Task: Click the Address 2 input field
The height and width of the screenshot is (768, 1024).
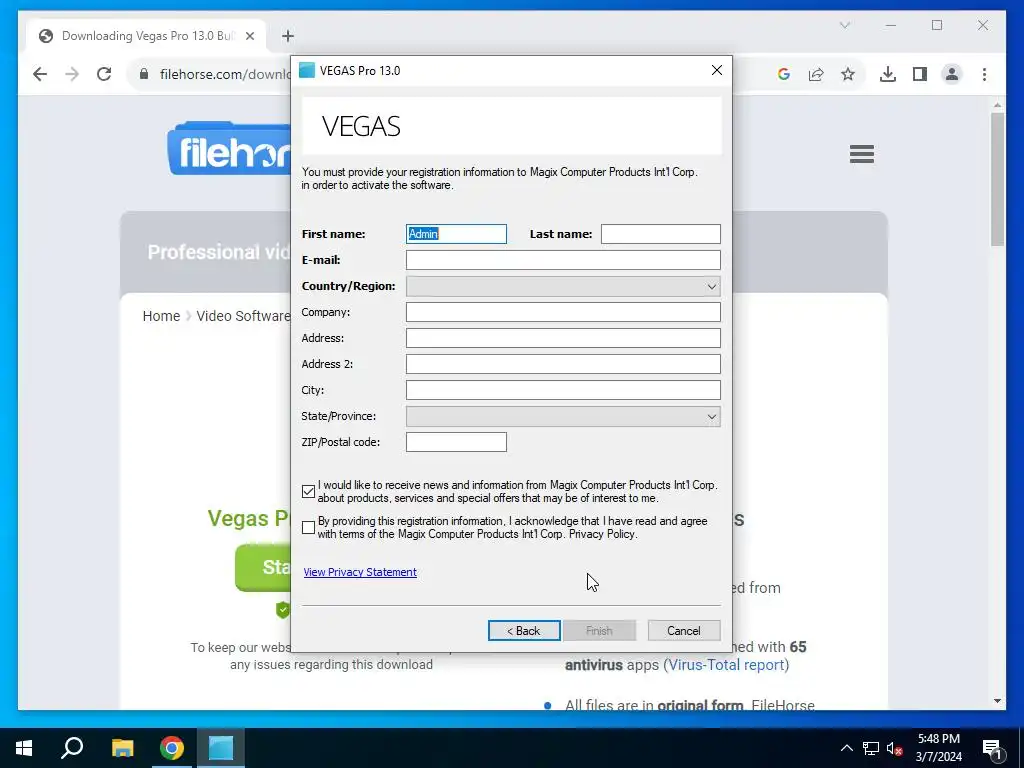Action: pyautogui.click(x=563, y=364)
